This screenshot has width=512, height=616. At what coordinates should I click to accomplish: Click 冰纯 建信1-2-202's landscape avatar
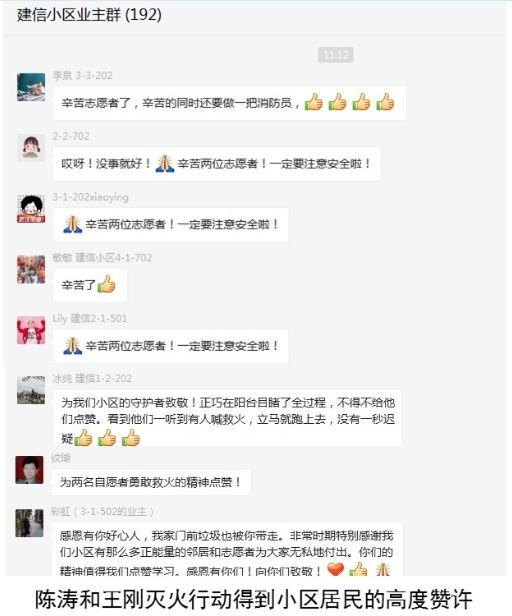click(31, 390)
